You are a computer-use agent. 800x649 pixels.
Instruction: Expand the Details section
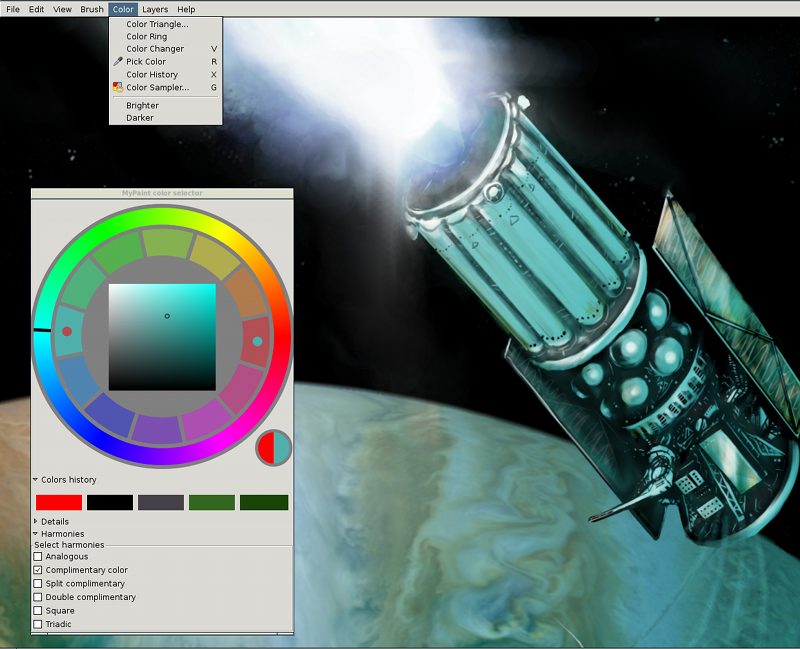click(x=36, y=521)
